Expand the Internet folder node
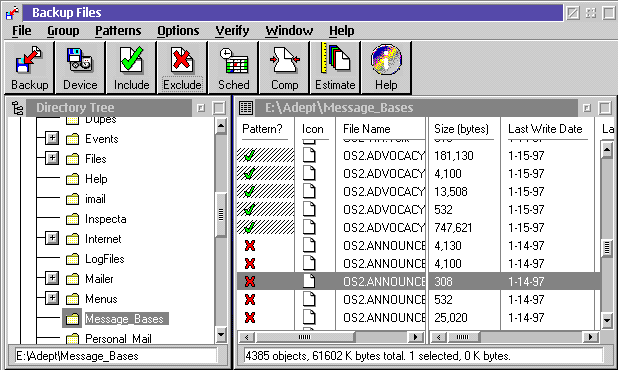Image resolution: width=618 pixels, height=370 pixels. point(52,238)
